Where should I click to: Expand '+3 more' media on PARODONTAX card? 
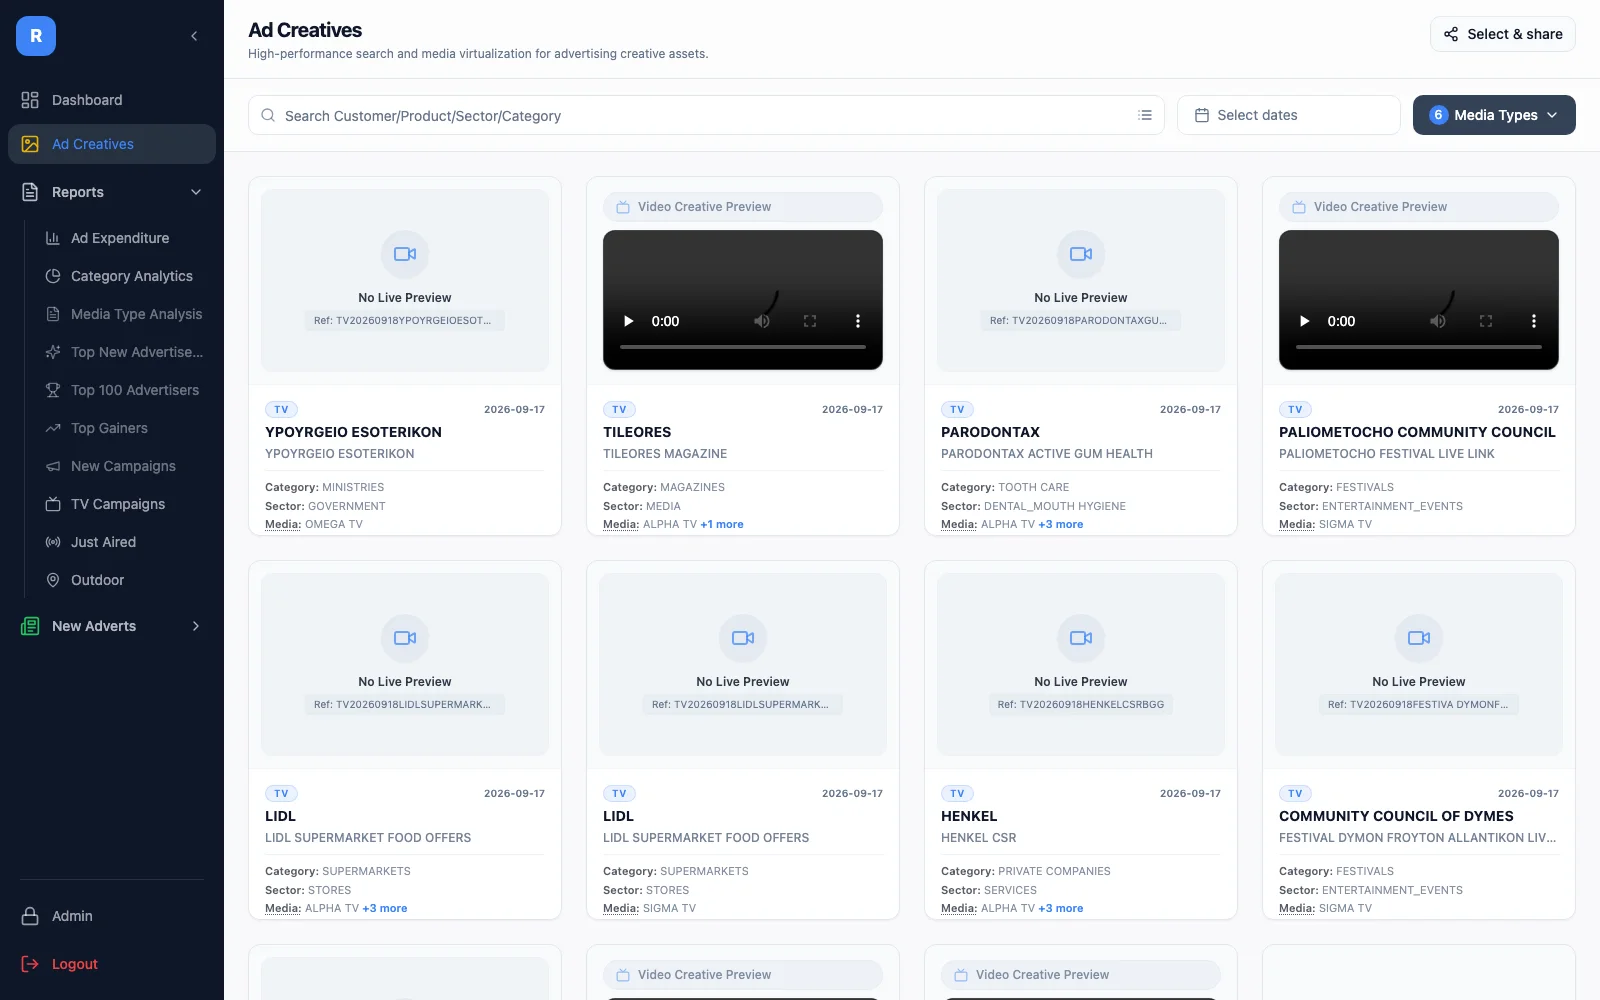[x=1060, y=524]
